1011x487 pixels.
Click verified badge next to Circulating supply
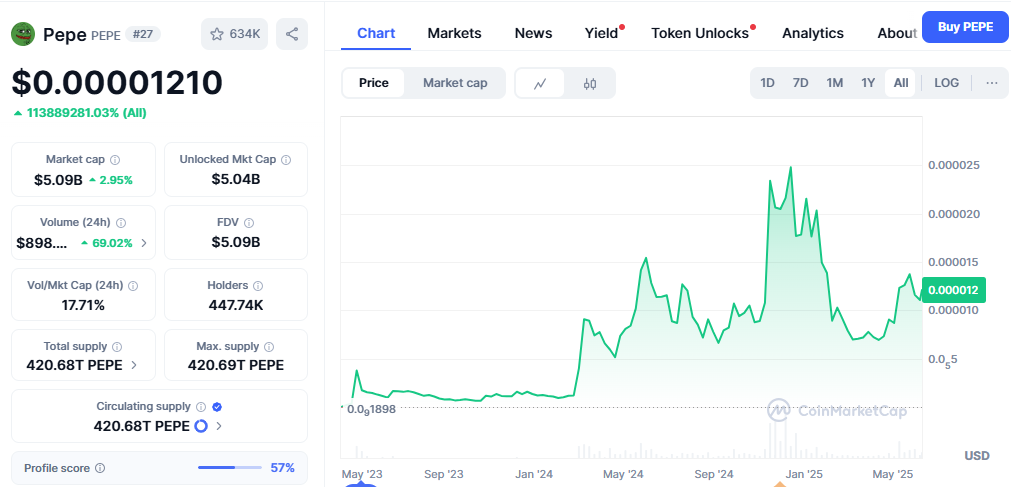click(x=217, y=407)
